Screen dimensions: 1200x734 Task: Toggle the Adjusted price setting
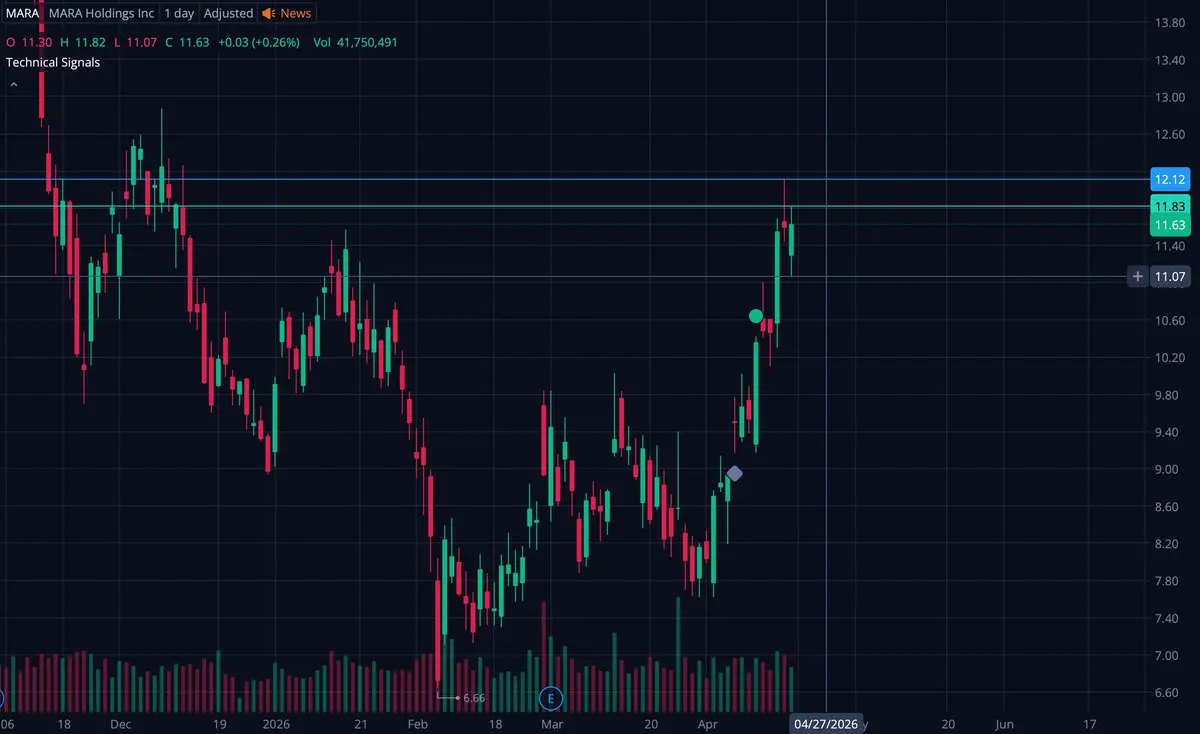point(228,13)
